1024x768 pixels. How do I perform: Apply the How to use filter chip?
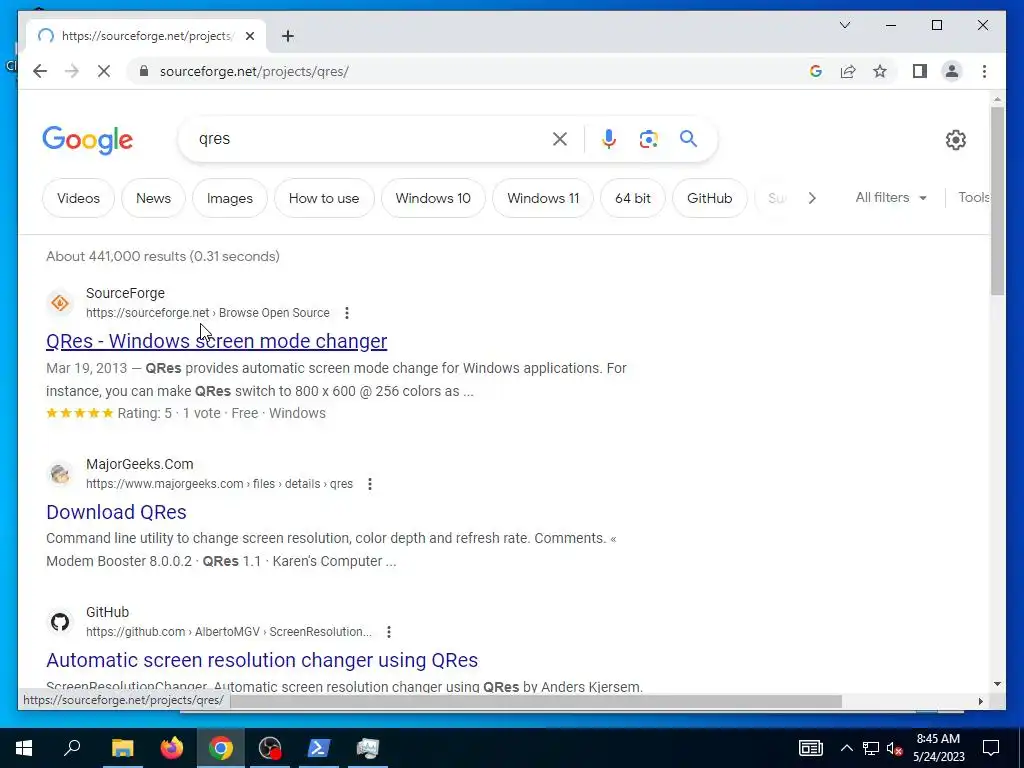324,198
